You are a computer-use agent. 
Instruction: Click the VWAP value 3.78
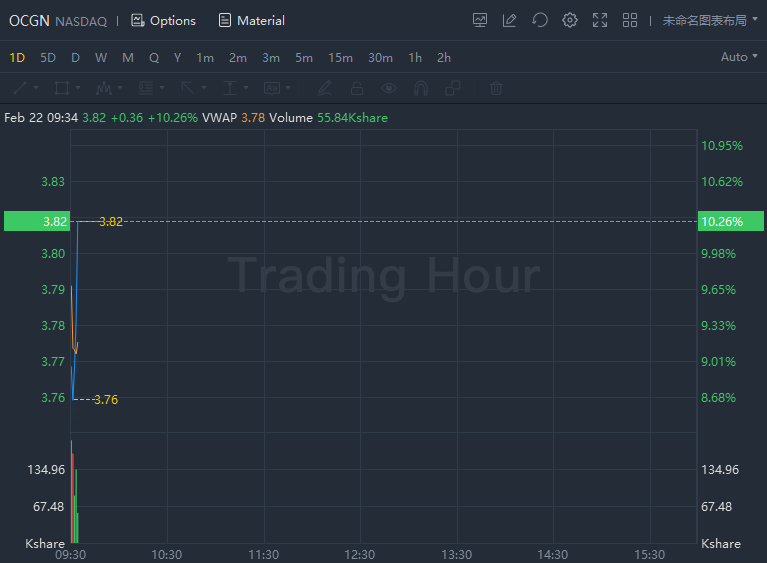[253, 118]
